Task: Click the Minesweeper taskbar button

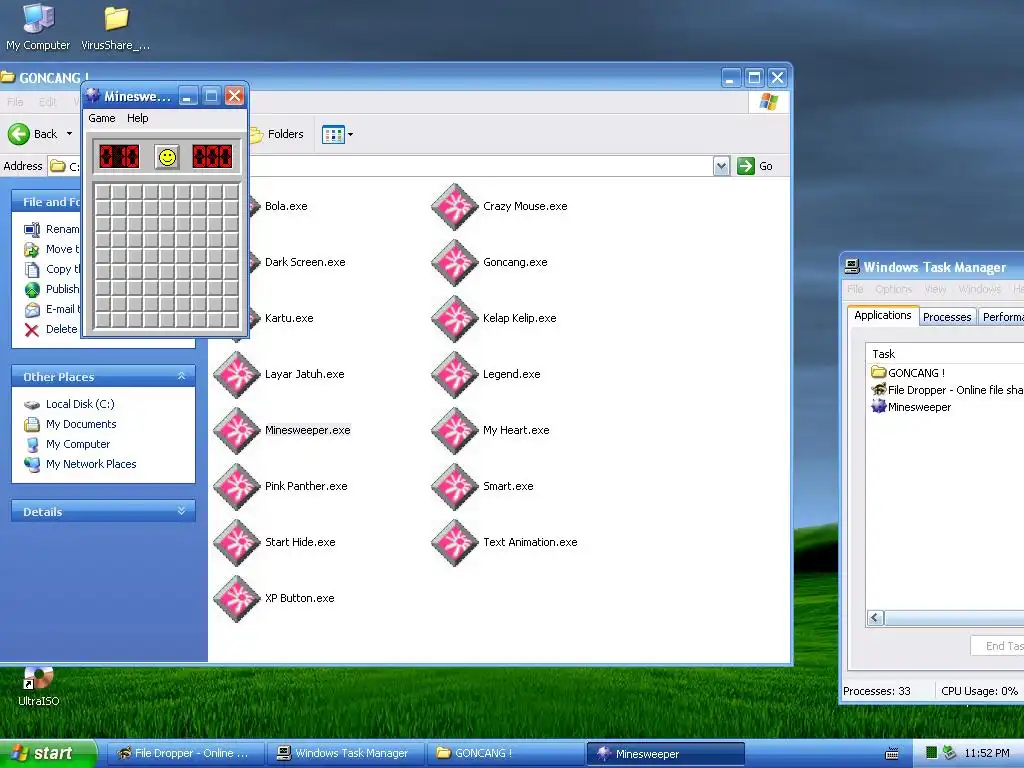Action: tap(665, 754)
